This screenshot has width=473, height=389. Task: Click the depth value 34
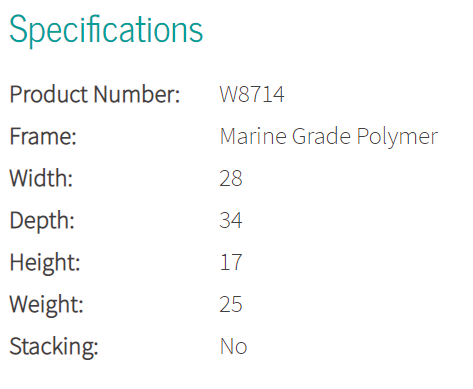231,220
